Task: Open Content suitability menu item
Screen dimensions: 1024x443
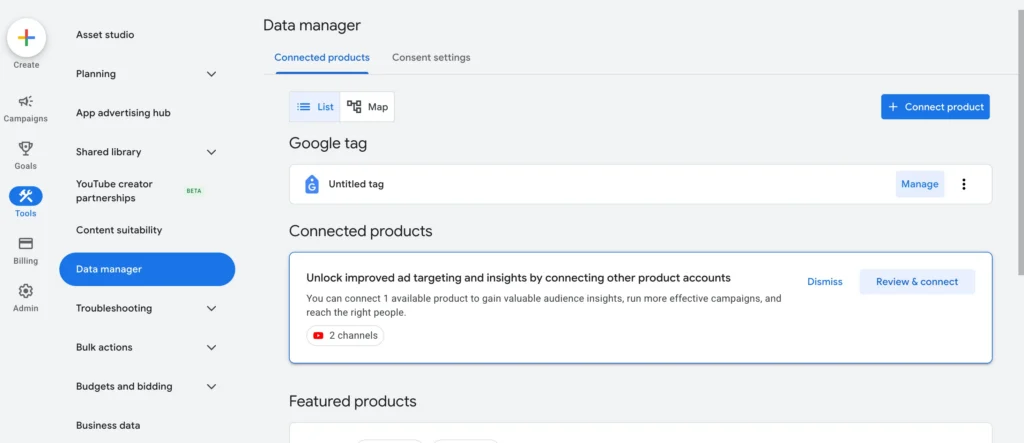Action: click(119, 230)
